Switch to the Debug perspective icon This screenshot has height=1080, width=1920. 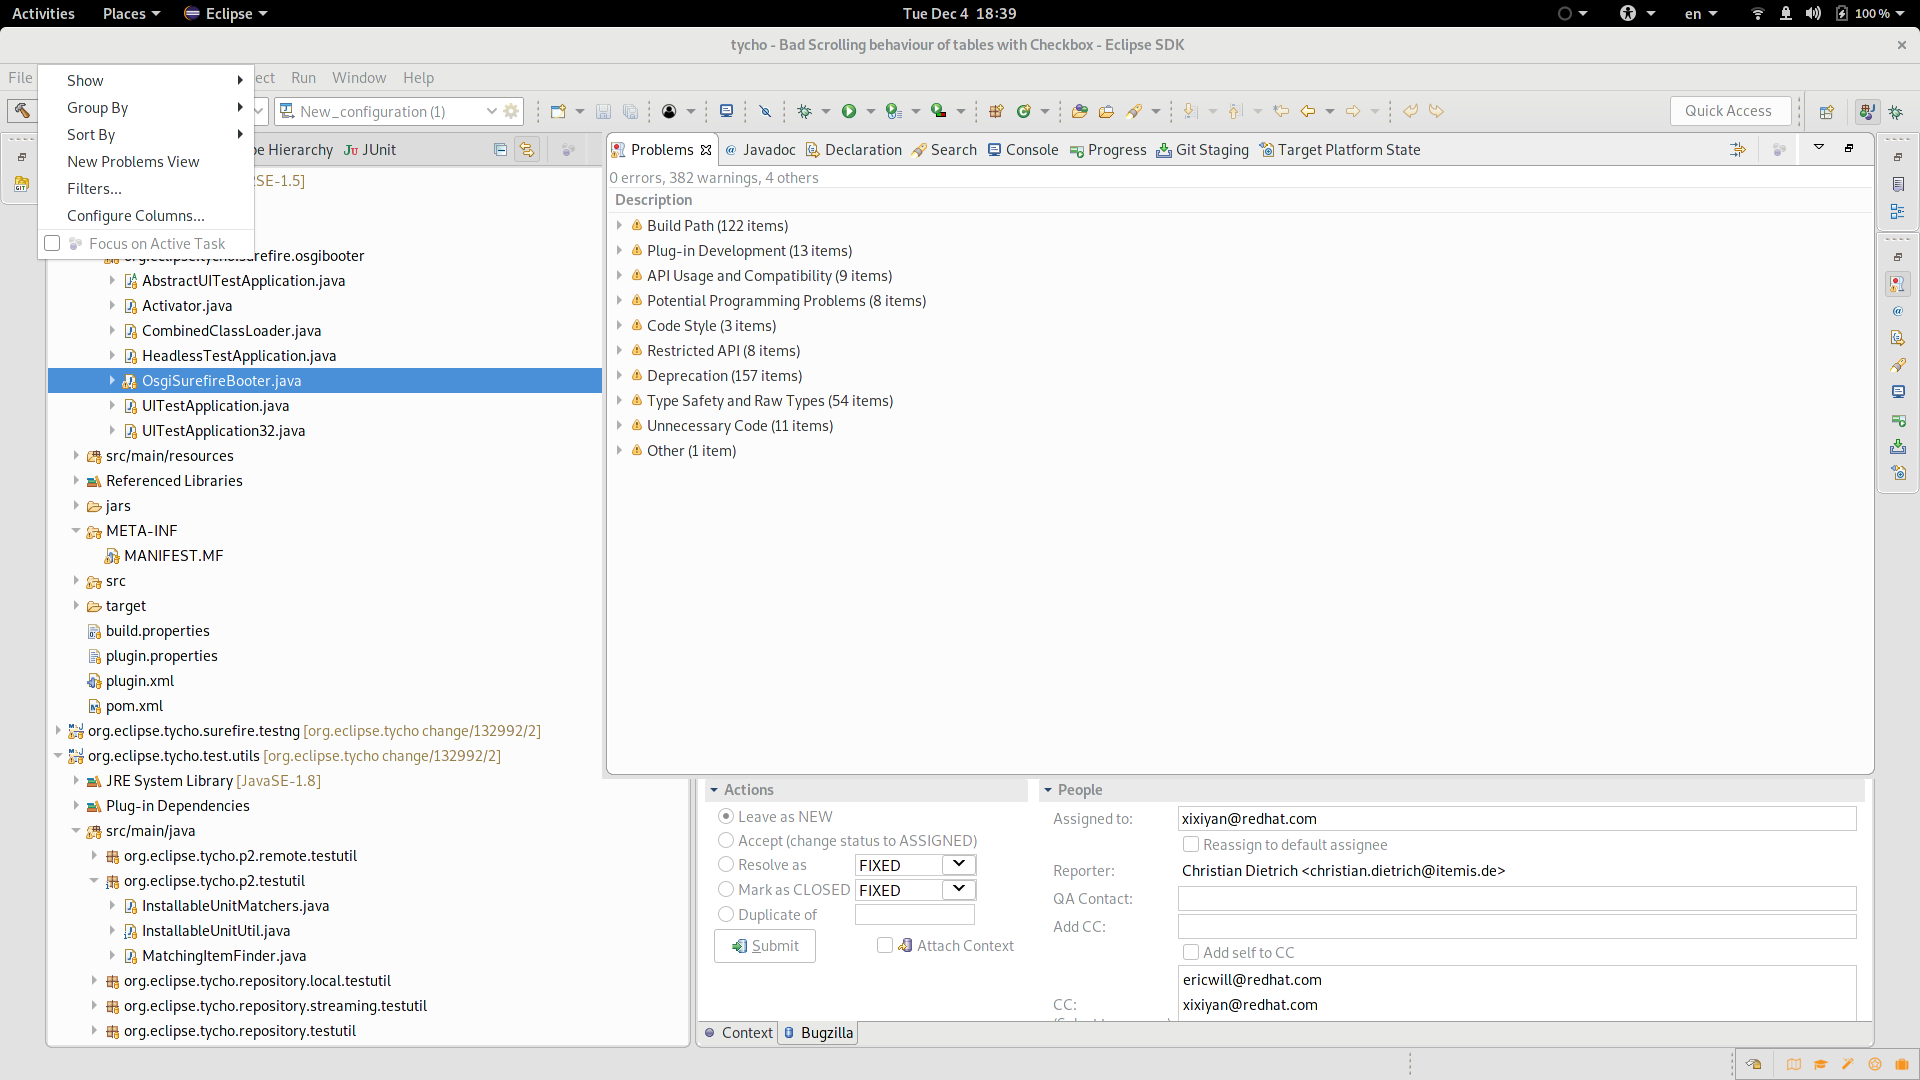click(x=1896, y=111)
